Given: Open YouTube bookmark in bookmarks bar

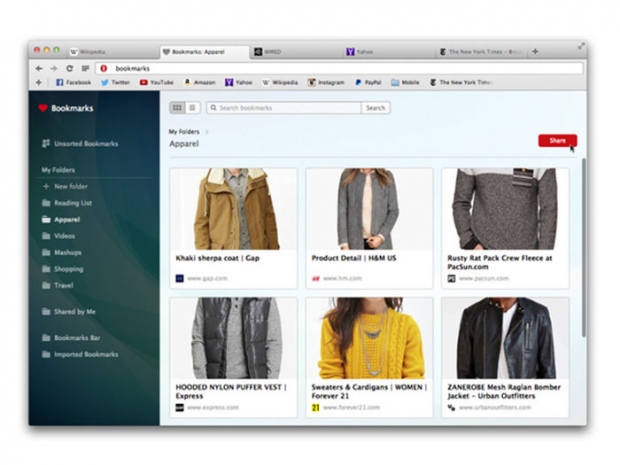Looking at the screenshot, I should pyautogui.click(x=157, y=82).
